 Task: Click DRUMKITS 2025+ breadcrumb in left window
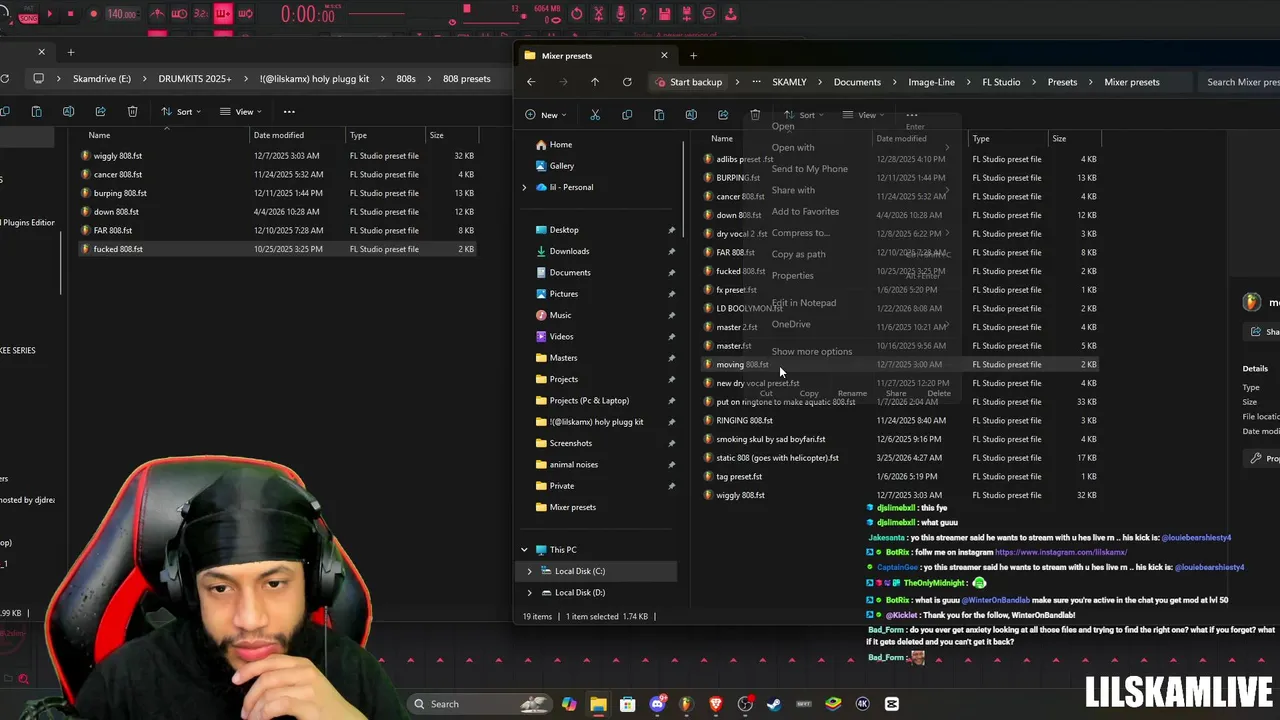194,78
